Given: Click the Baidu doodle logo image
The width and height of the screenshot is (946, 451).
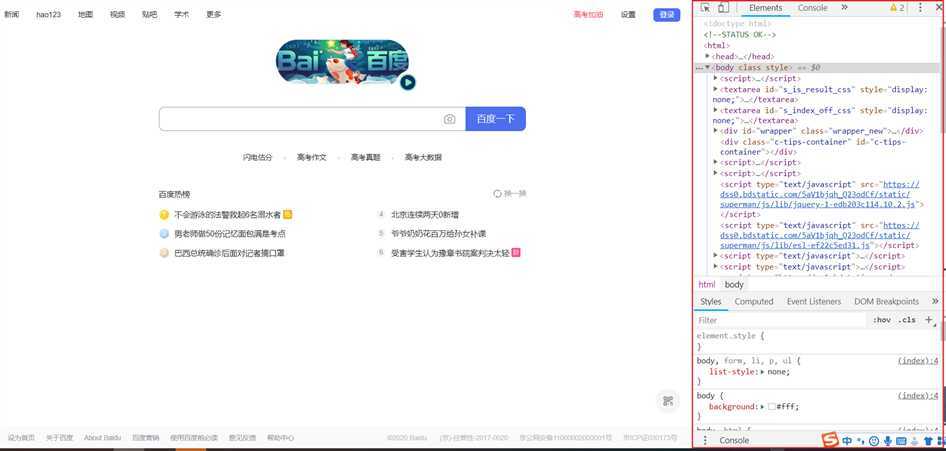Looking at the screenshot, I should (342, 62).
